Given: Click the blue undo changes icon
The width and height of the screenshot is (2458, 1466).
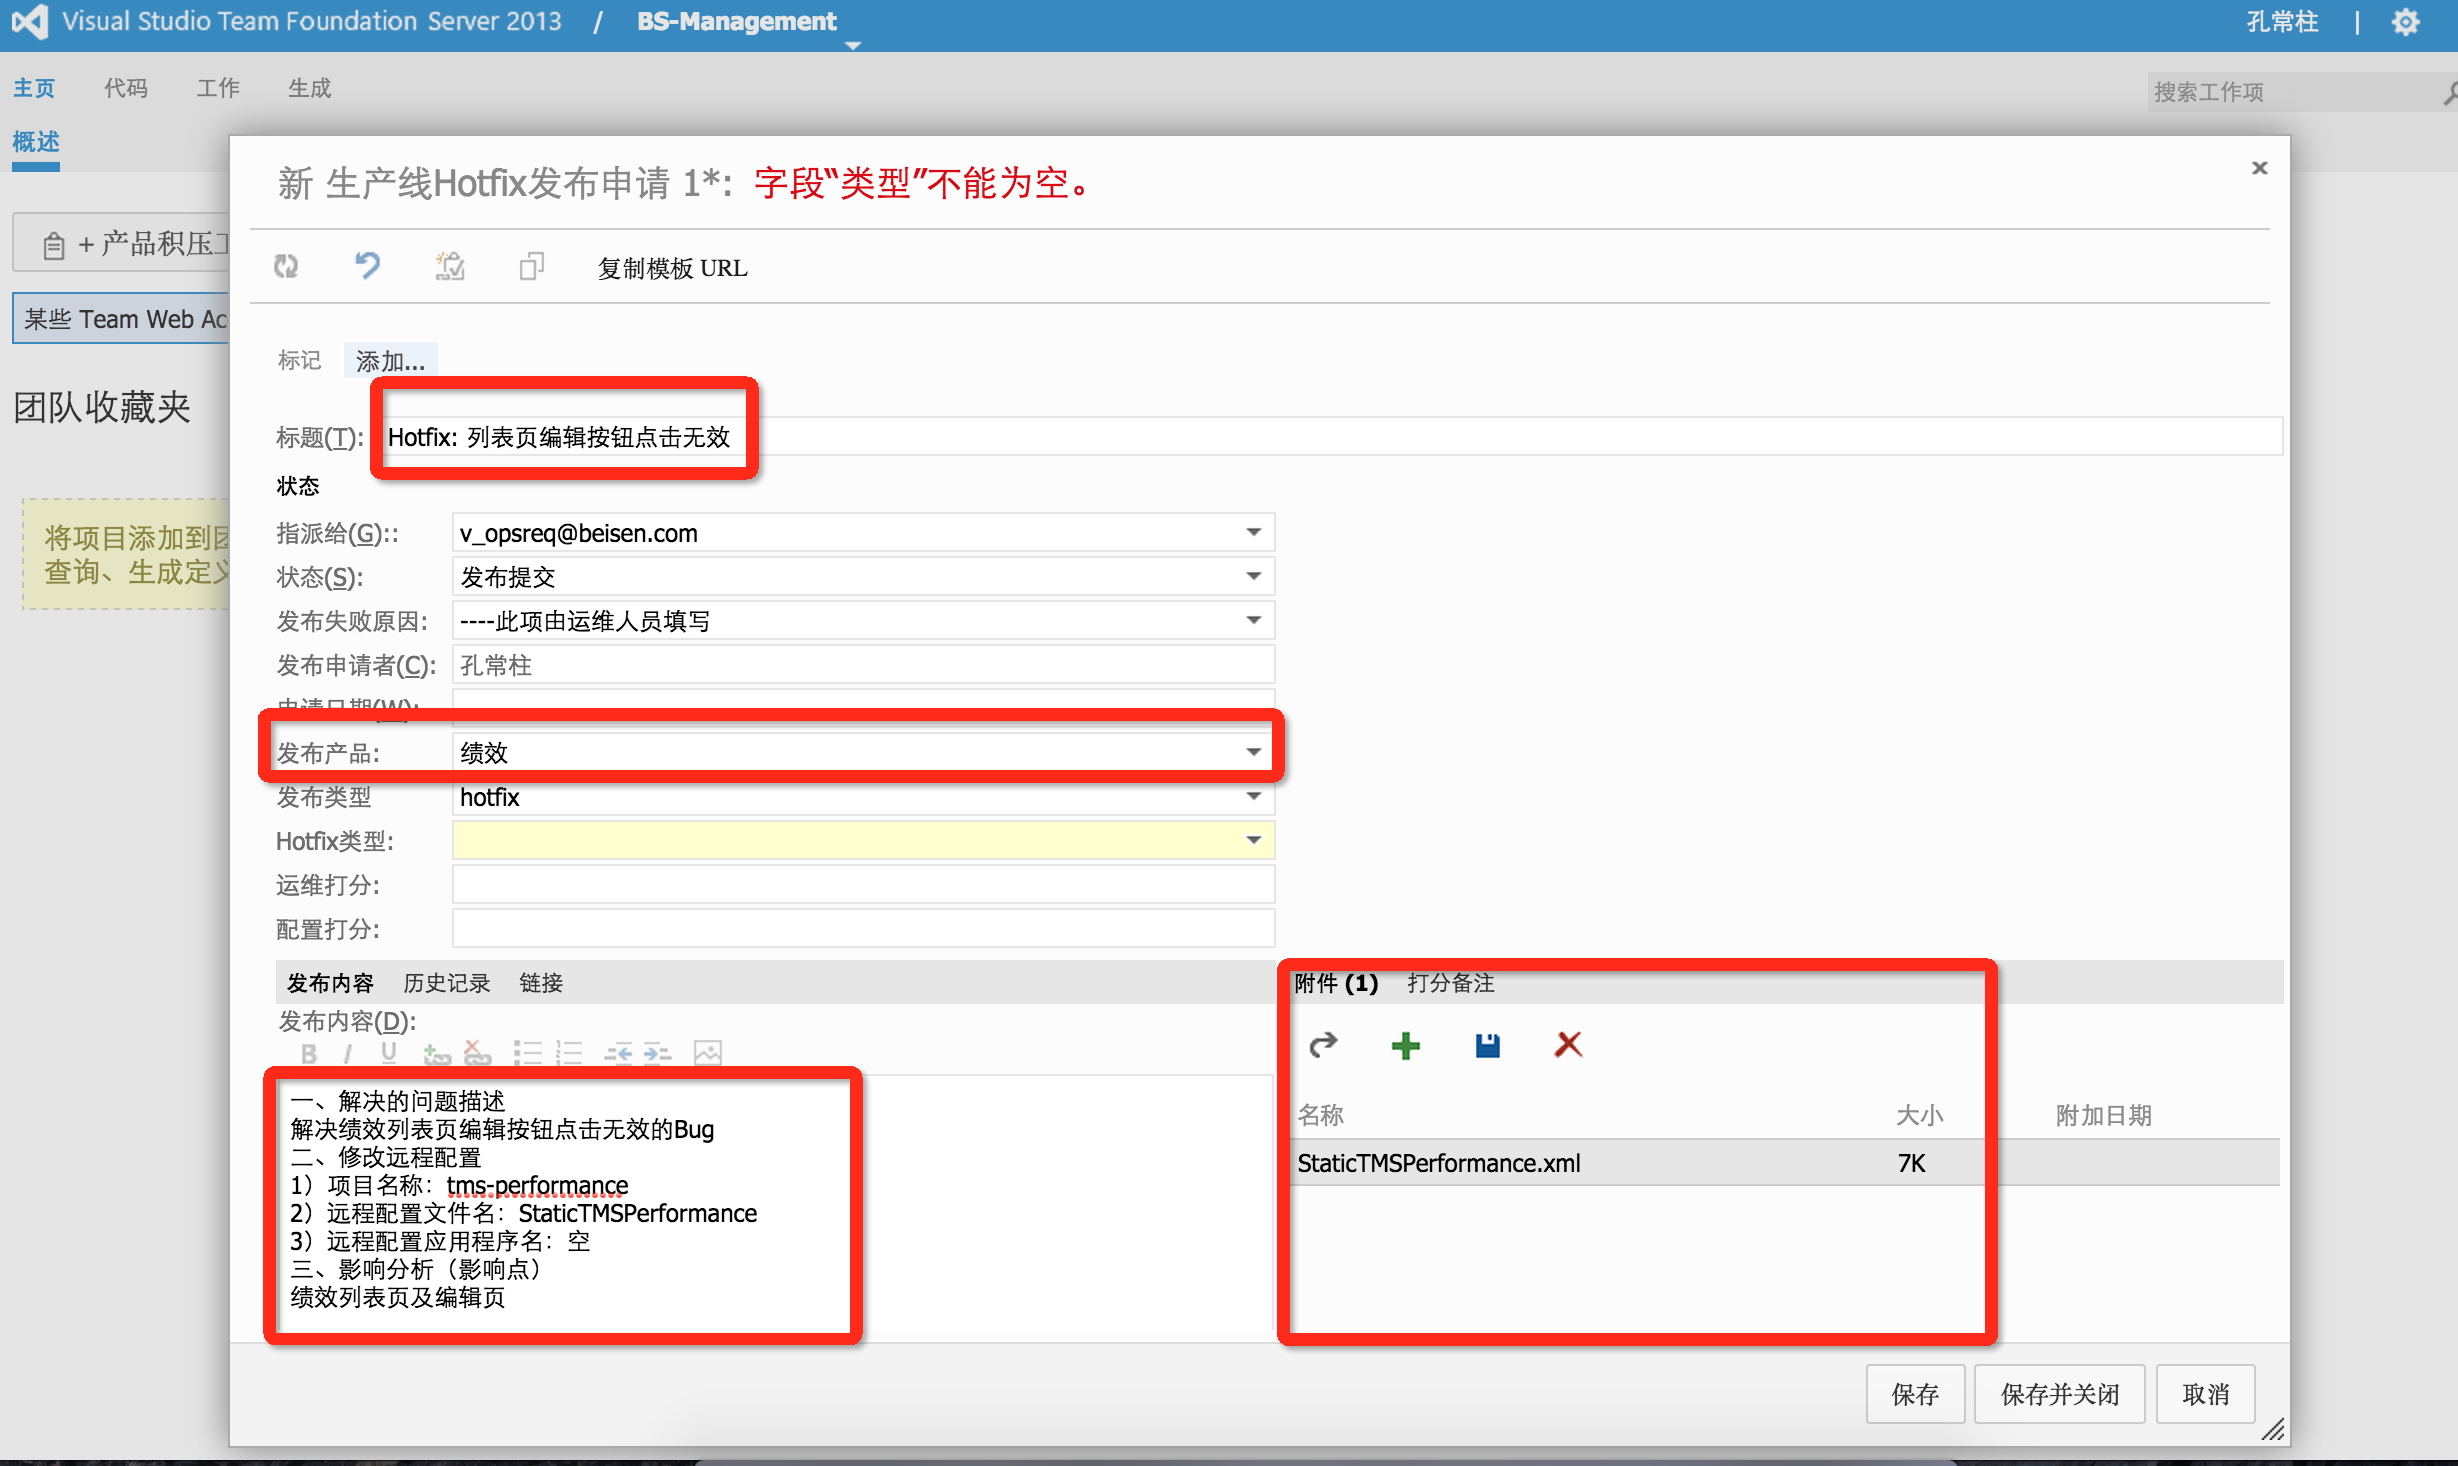Looking at the screenshot, I should coord(367,266).
